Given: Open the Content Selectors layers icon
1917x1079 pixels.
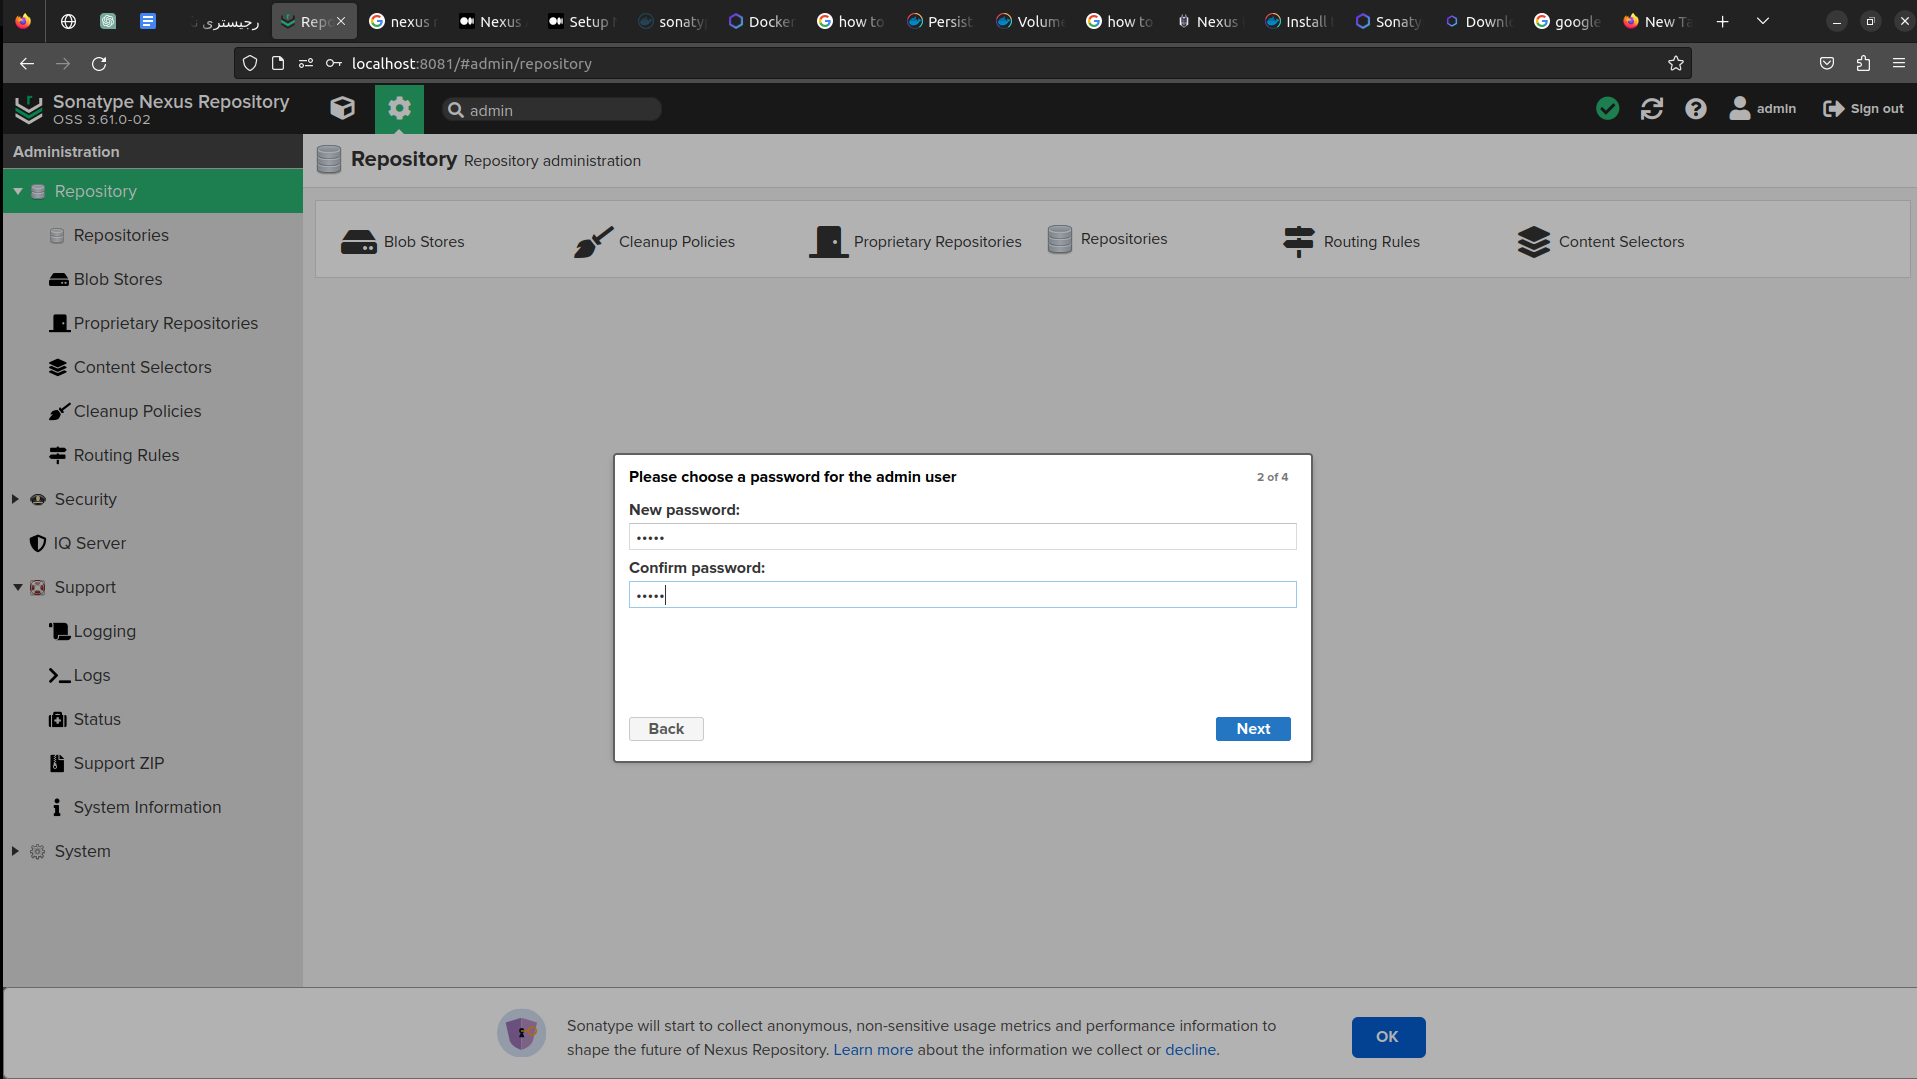Looking at the screenshot, I should tap(1533, 242).
